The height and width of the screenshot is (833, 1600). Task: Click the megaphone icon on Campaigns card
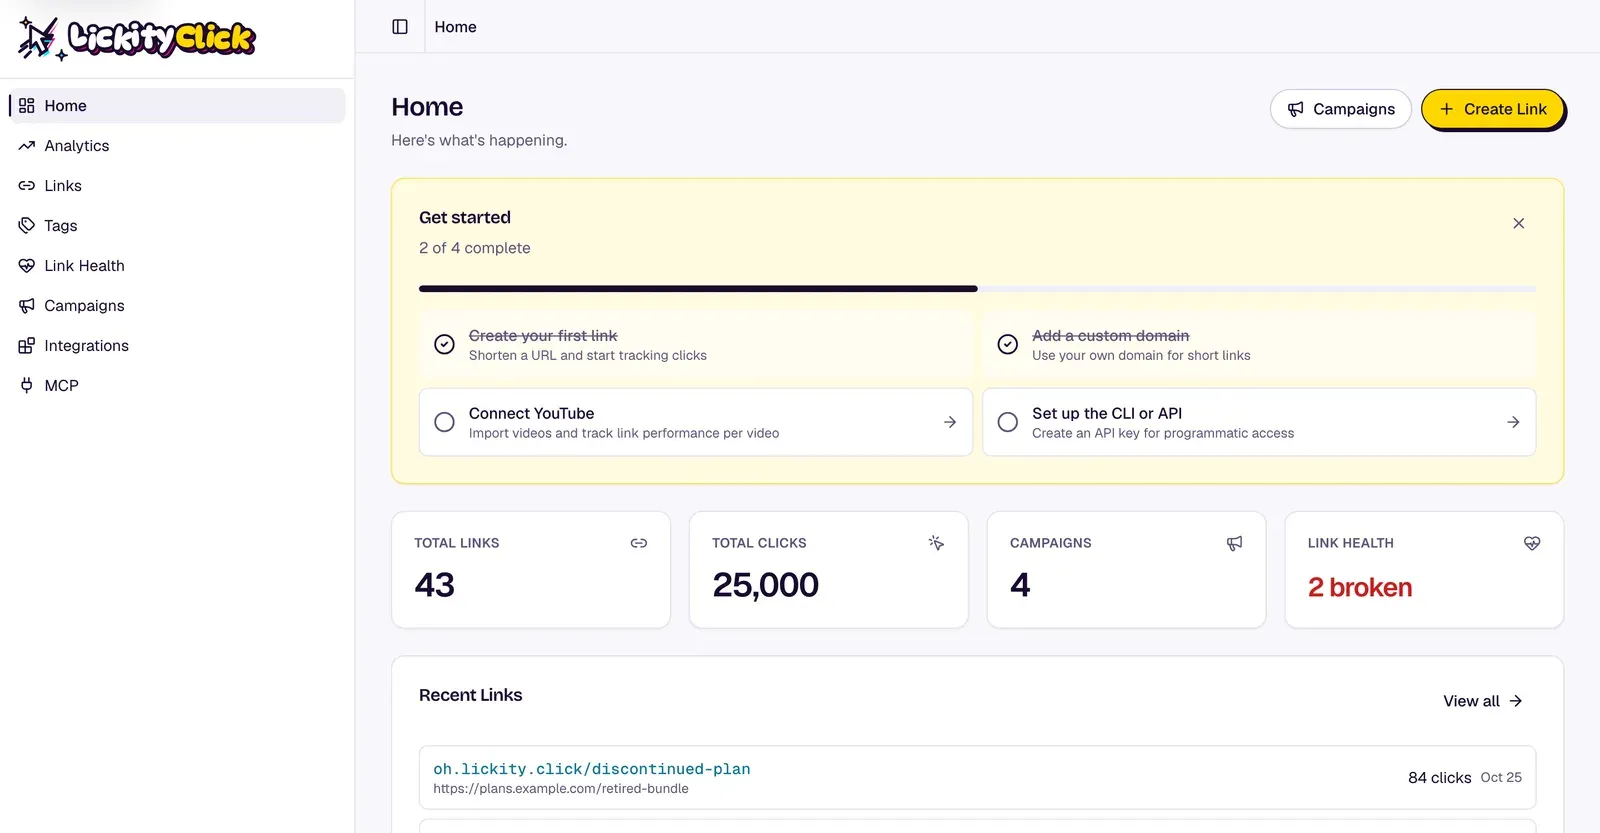point(1235,543)
